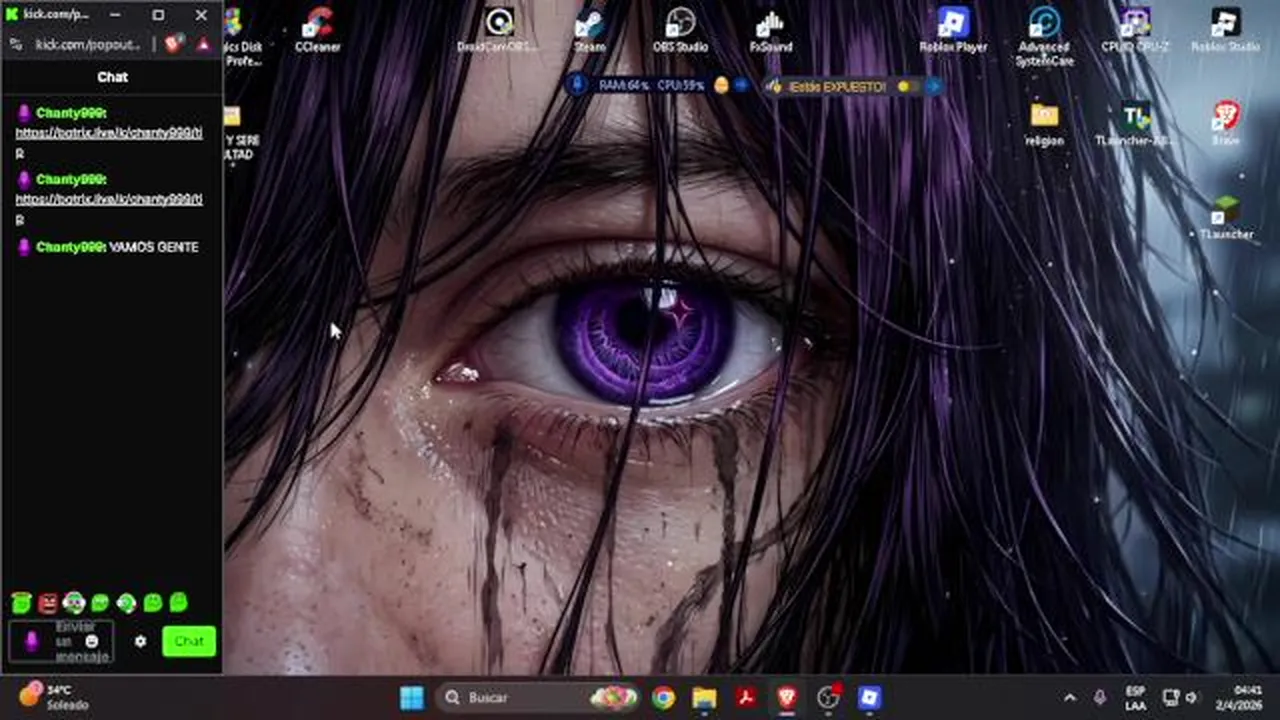Expand the EXPUESTO widget arrow
This screenshot has height=720, width=1280.
[x=932, y=87]
